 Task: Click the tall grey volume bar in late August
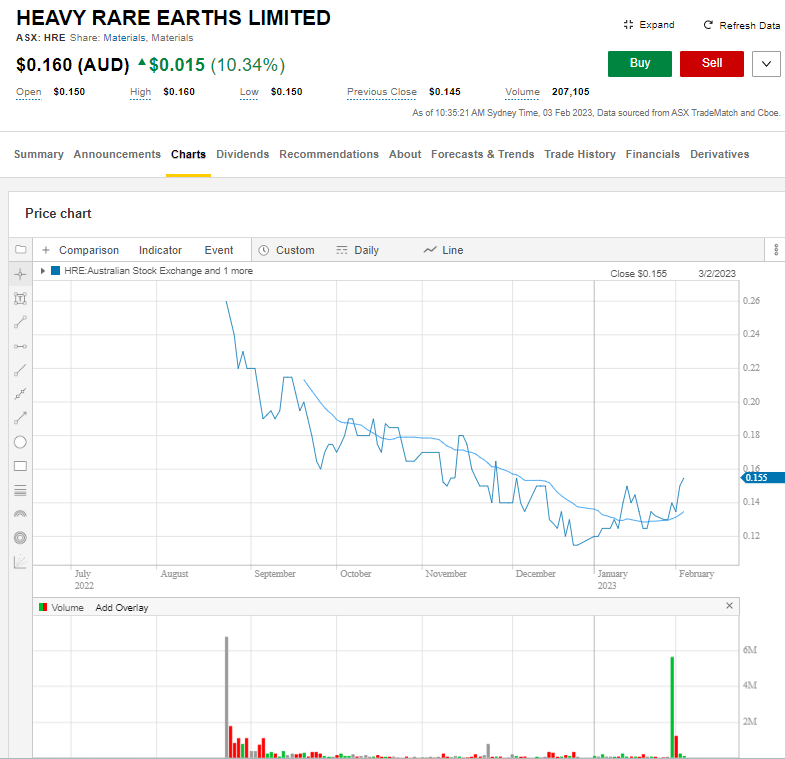click(226, 696)
